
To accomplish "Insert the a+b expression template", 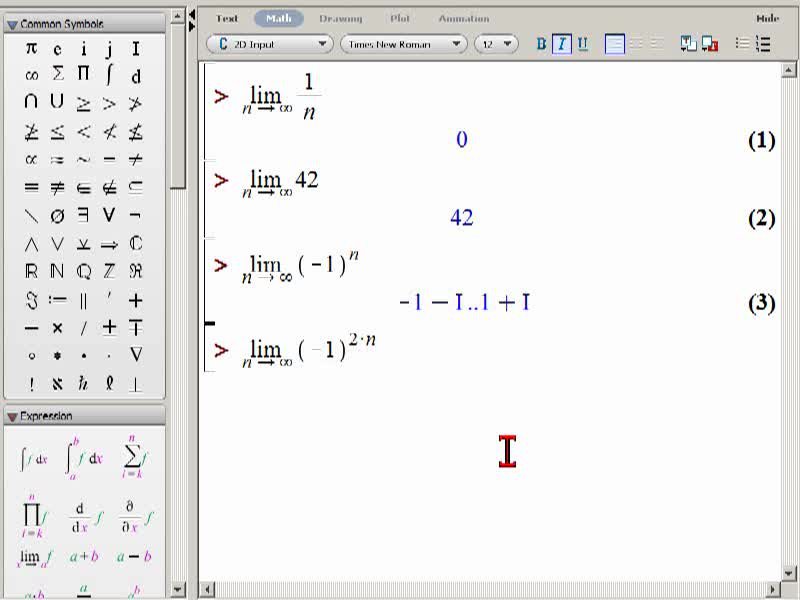I will [84, 556].
